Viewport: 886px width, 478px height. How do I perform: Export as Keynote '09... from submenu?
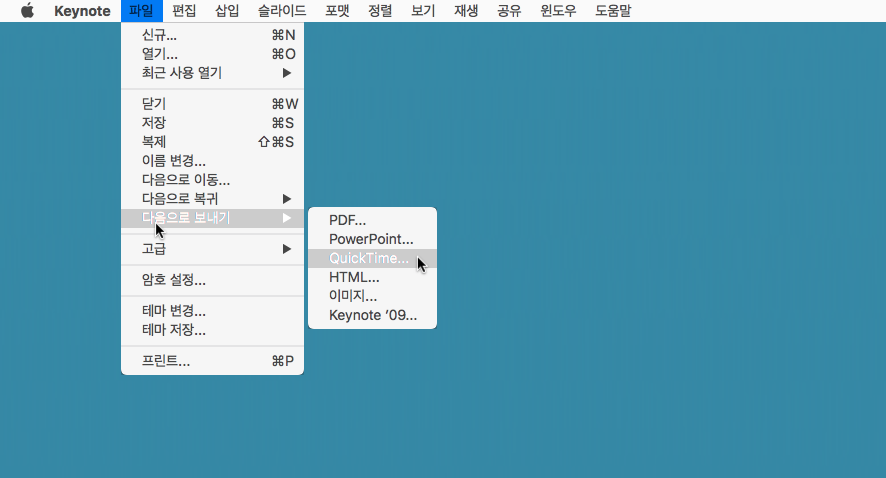372,315
